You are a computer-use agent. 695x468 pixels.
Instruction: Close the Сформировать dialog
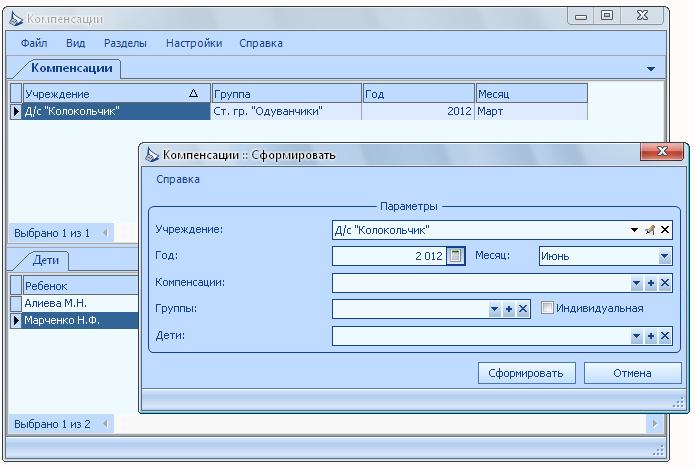662,151
